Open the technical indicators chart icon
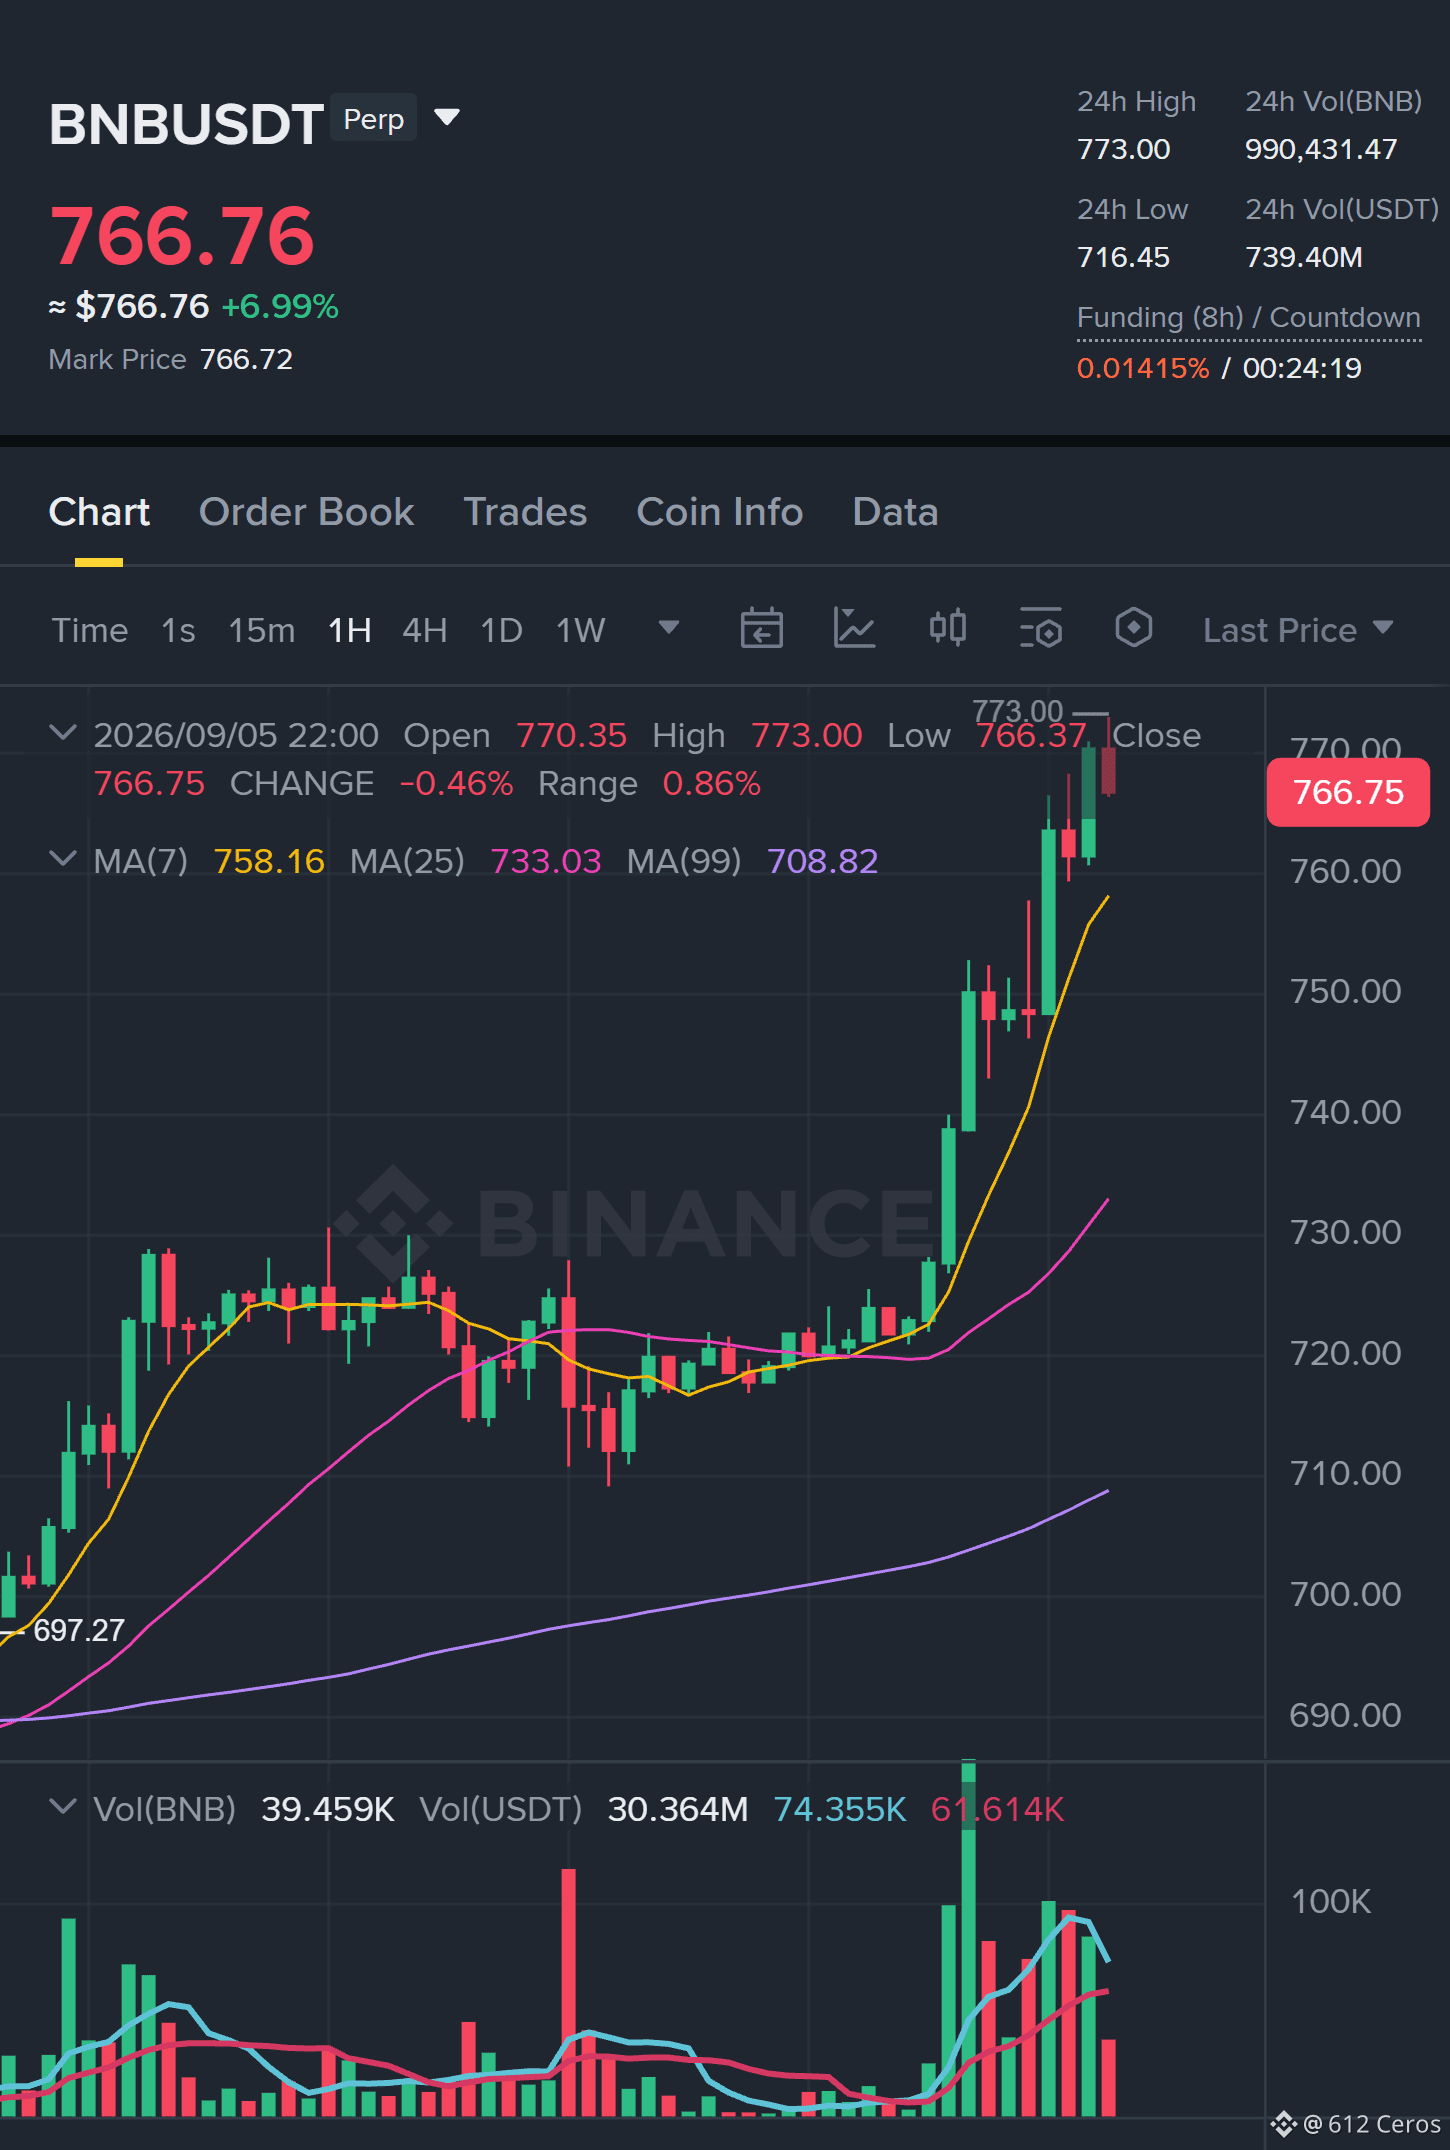This screenshot has height=2150, width=1450. (x=854, y=629)
